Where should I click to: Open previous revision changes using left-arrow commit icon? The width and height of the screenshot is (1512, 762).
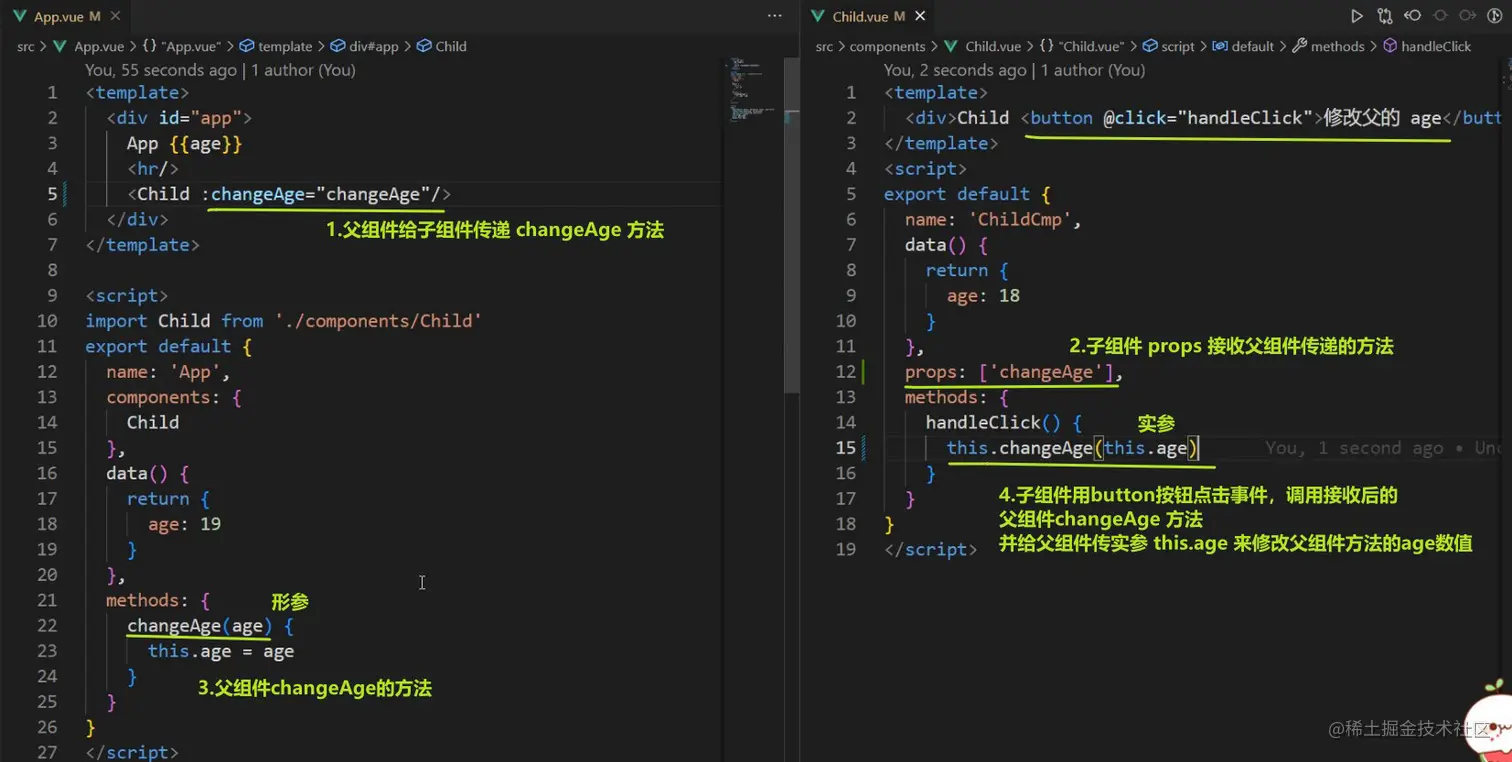[x=1412, y=16]
